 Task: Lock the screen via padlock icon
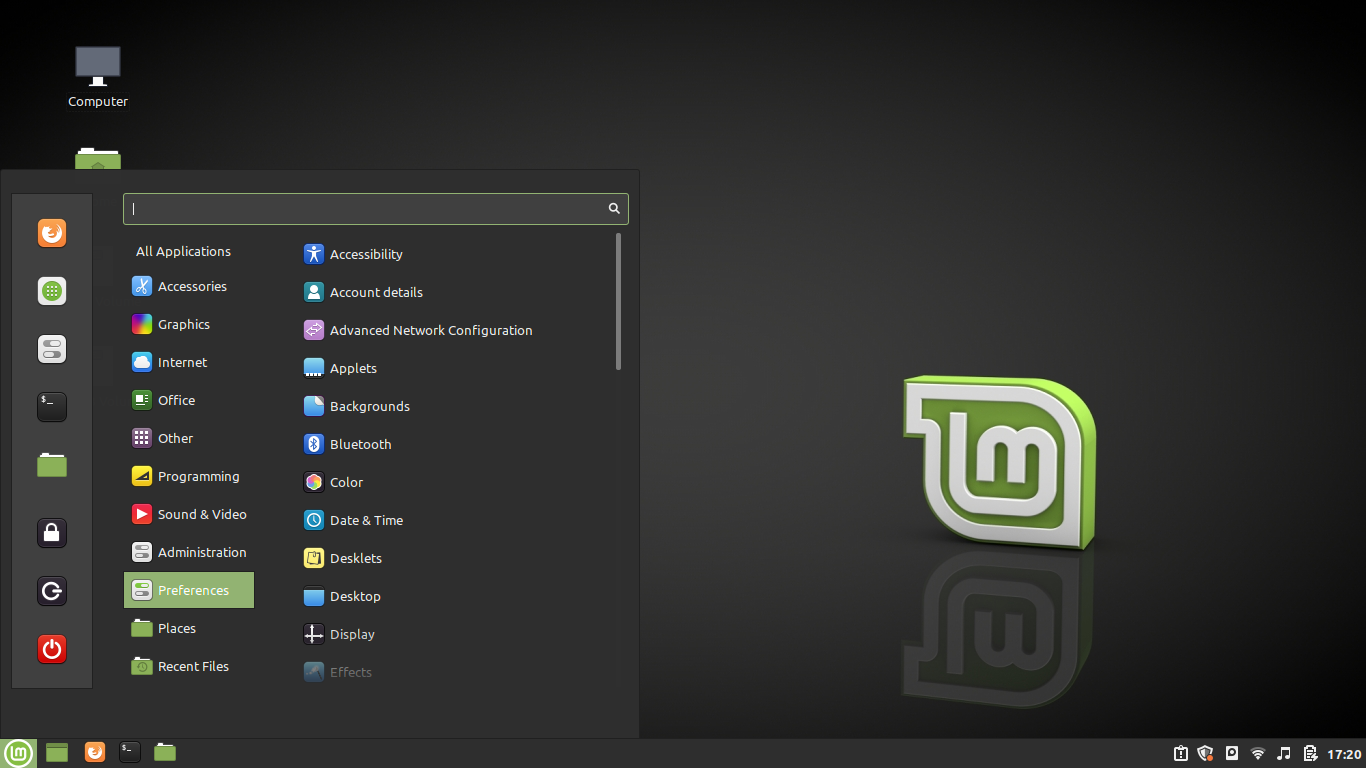coord(52,533)
